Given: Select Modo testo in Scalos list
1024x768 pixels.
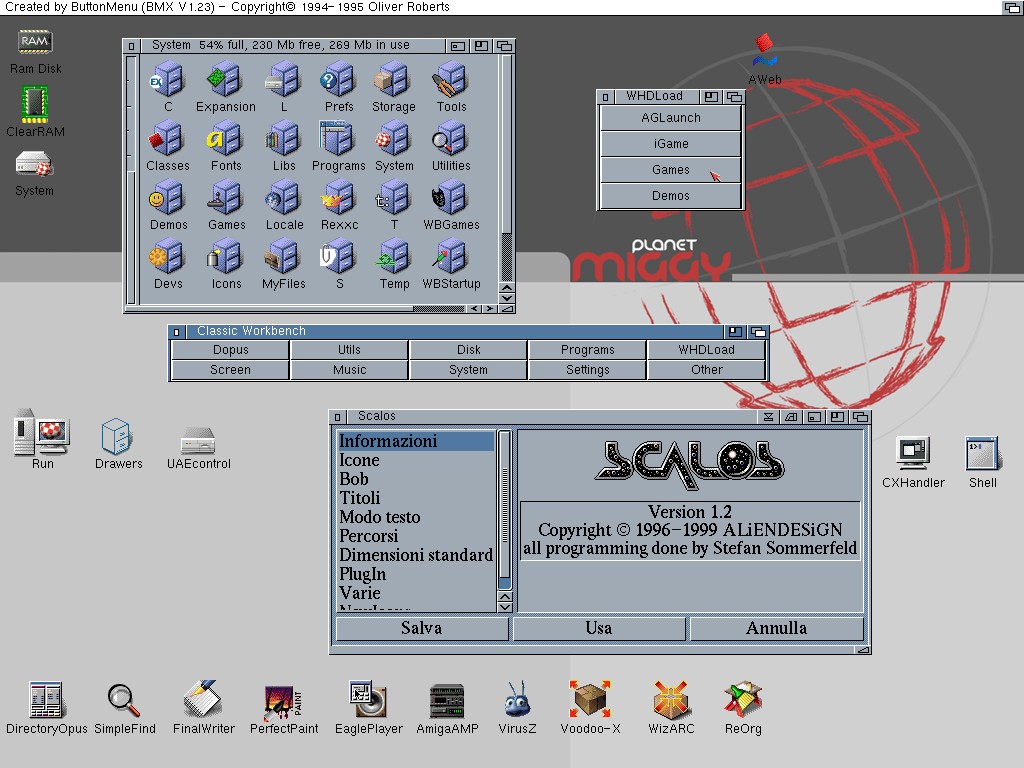Looking at the screenshot, I should pos(416,517).
